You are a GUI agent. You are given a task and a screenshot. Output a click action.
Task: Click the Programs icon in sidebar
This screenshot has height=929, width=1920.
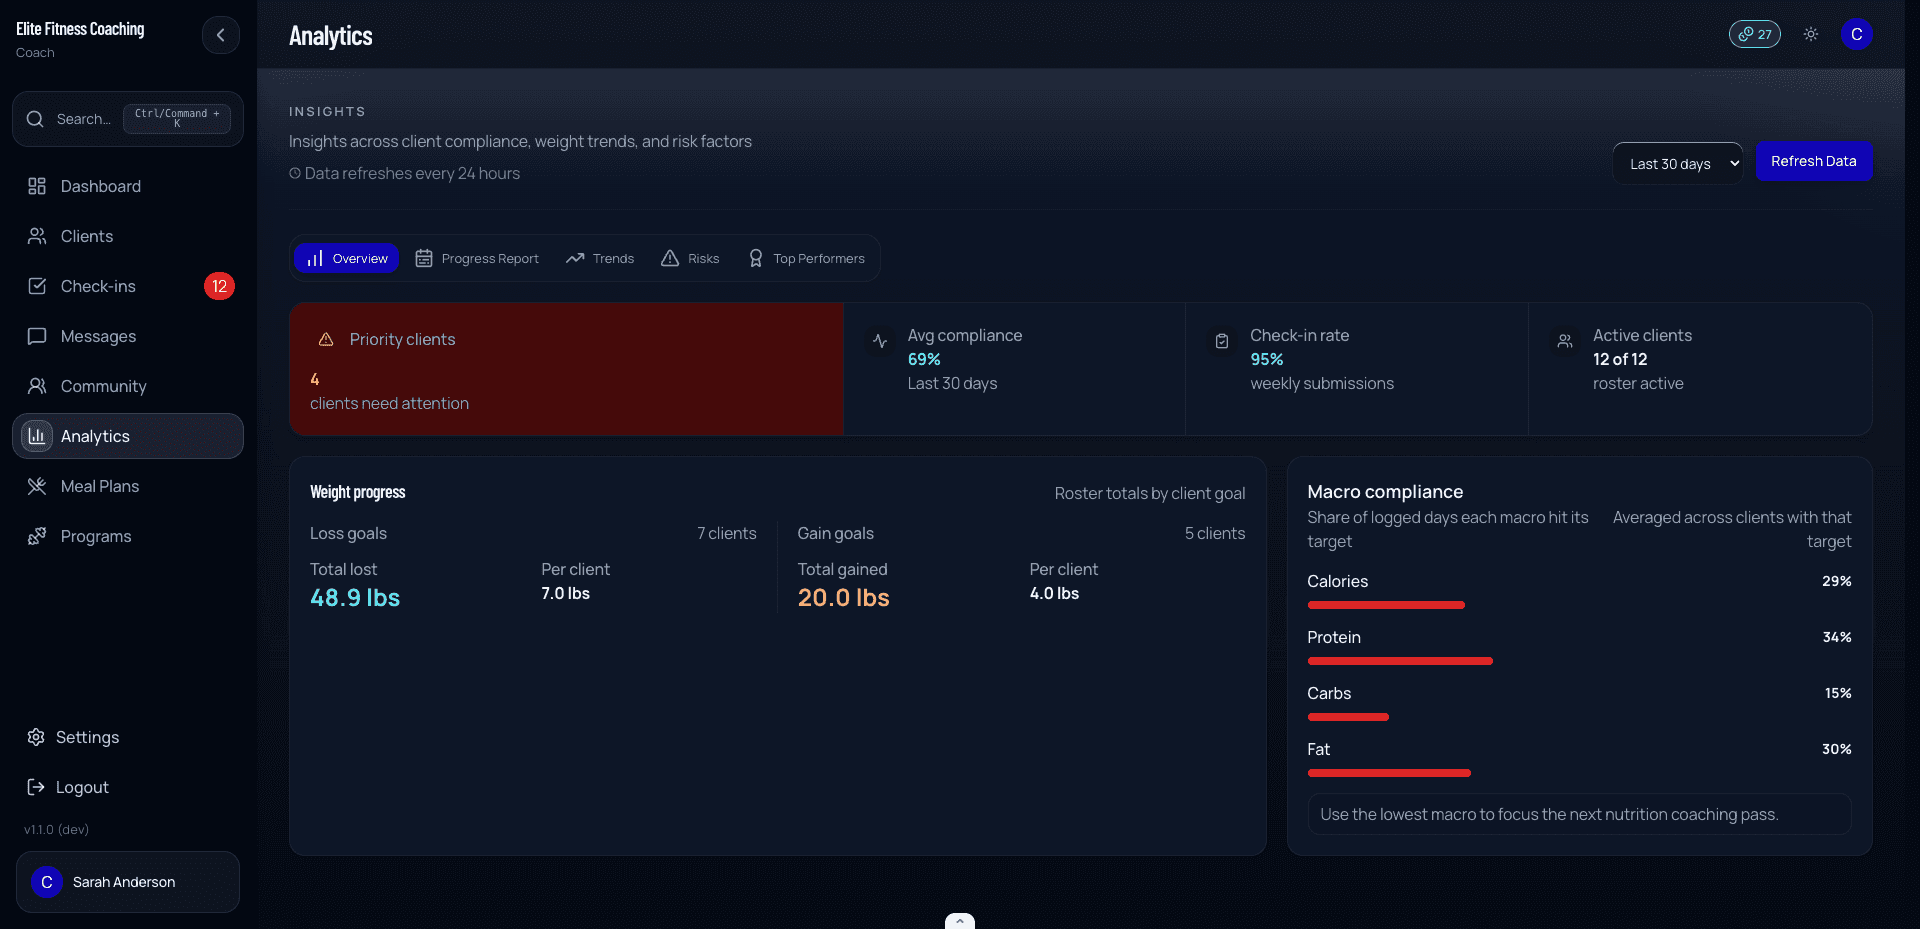[37, 536]
